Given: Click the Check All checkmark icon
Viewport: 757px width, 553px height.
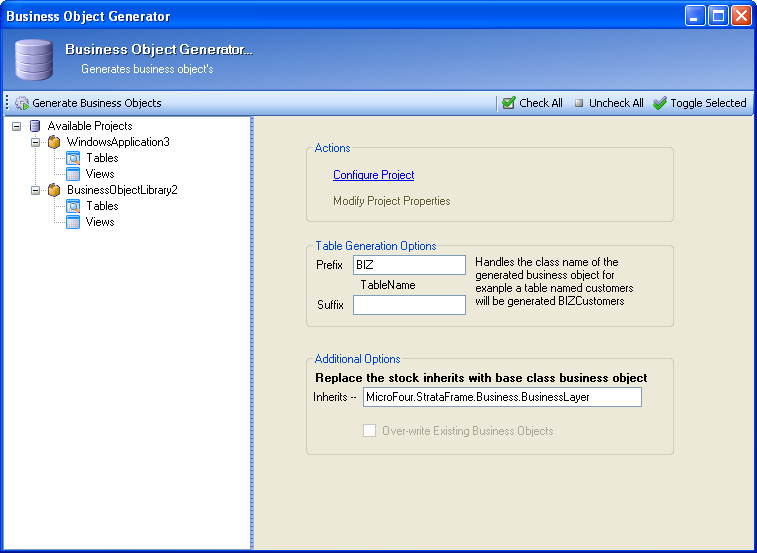Looking at the screenshot, I should click(509, 103).
